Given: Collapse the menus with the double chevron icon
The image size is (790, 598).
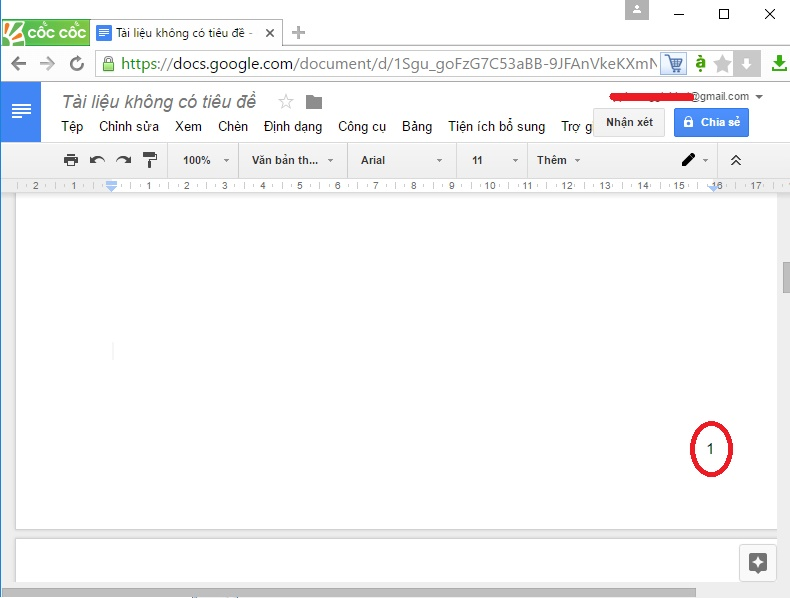Looking at the screenshot, I should 736,160.
